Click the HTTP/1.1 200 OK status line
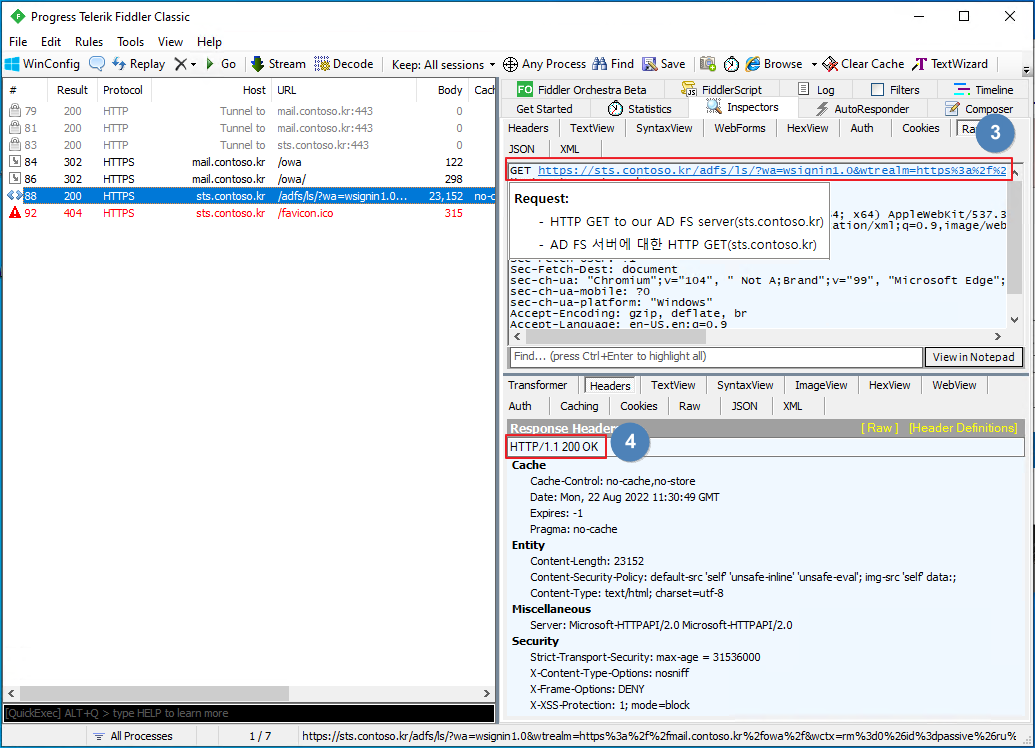The width and height of the screenshot is (1035, 748). 554,447
